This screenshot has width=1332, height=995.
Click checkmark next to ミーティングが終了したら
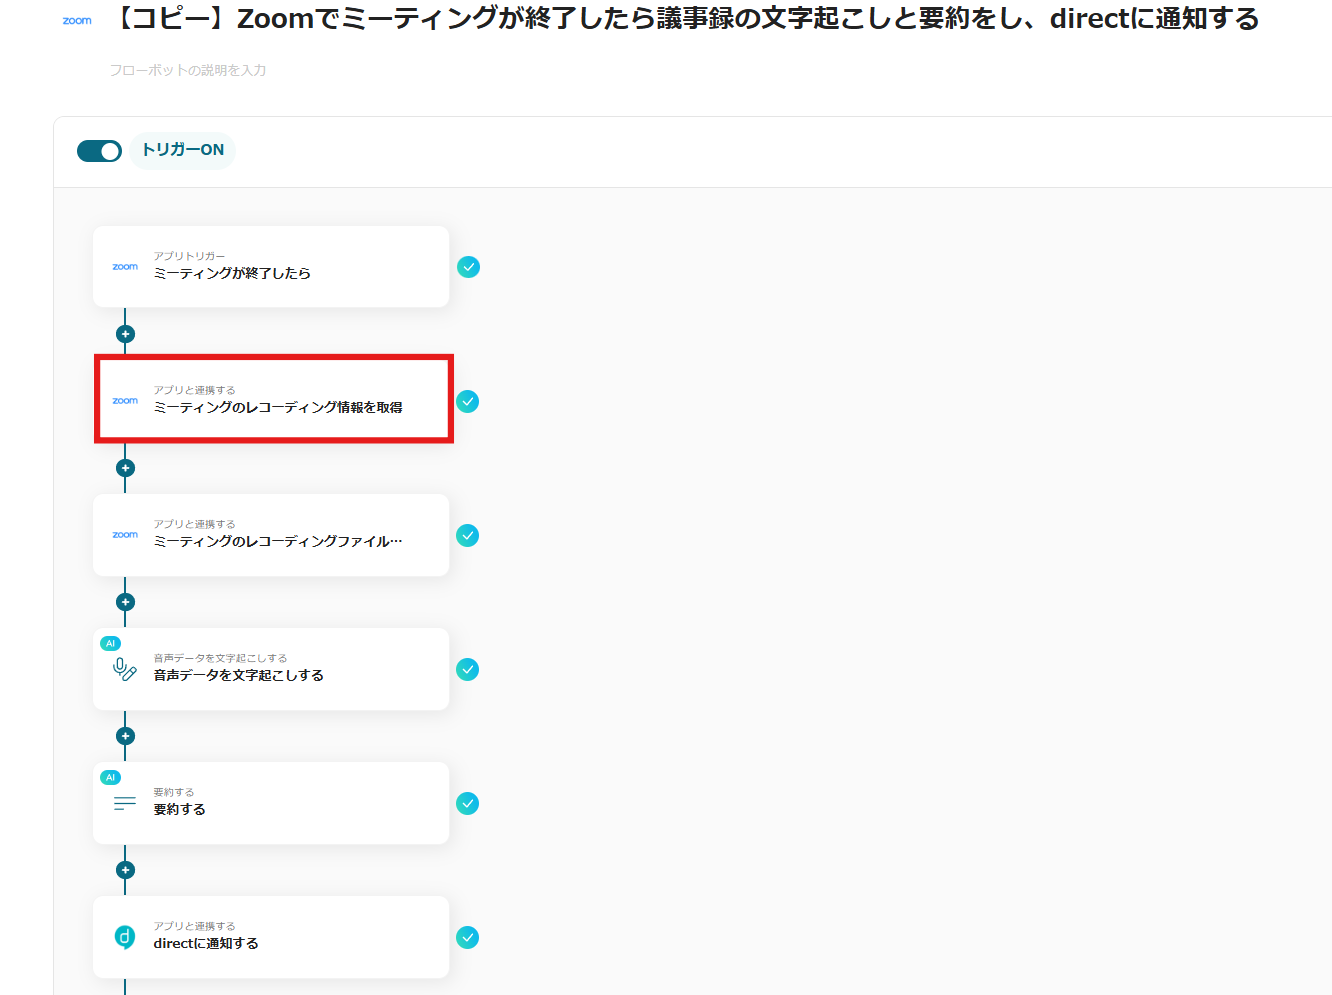[x=468, y=267]
